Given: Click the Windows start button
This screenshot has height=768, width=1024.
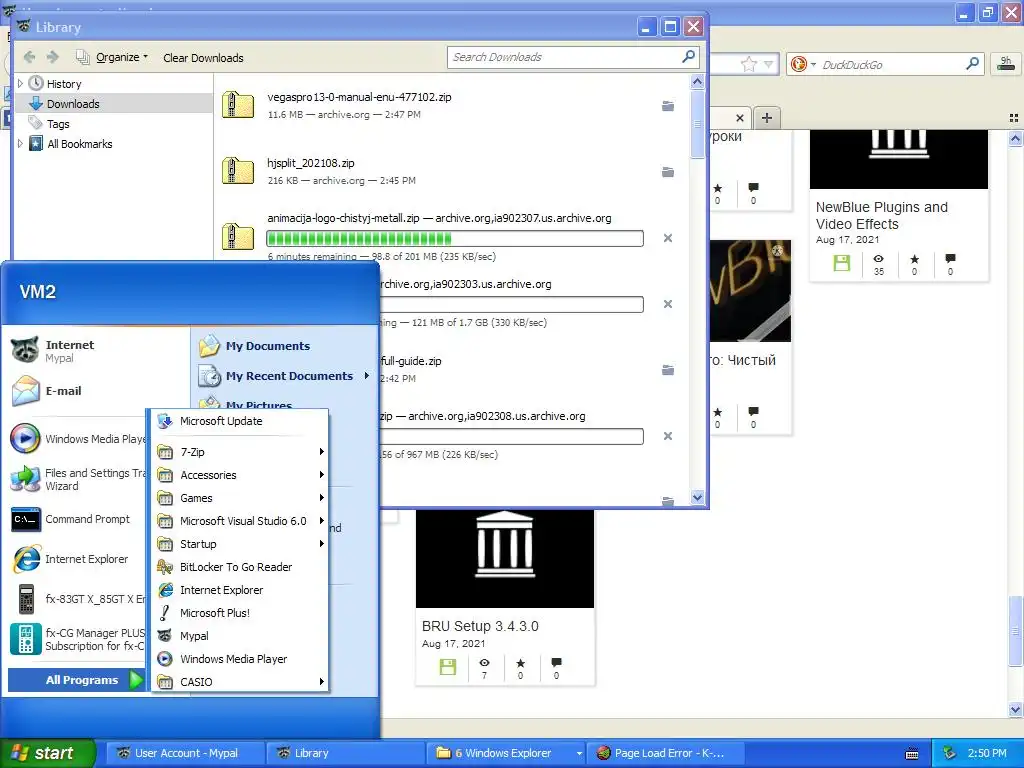Looking at the screenshot, I should 47,753.
